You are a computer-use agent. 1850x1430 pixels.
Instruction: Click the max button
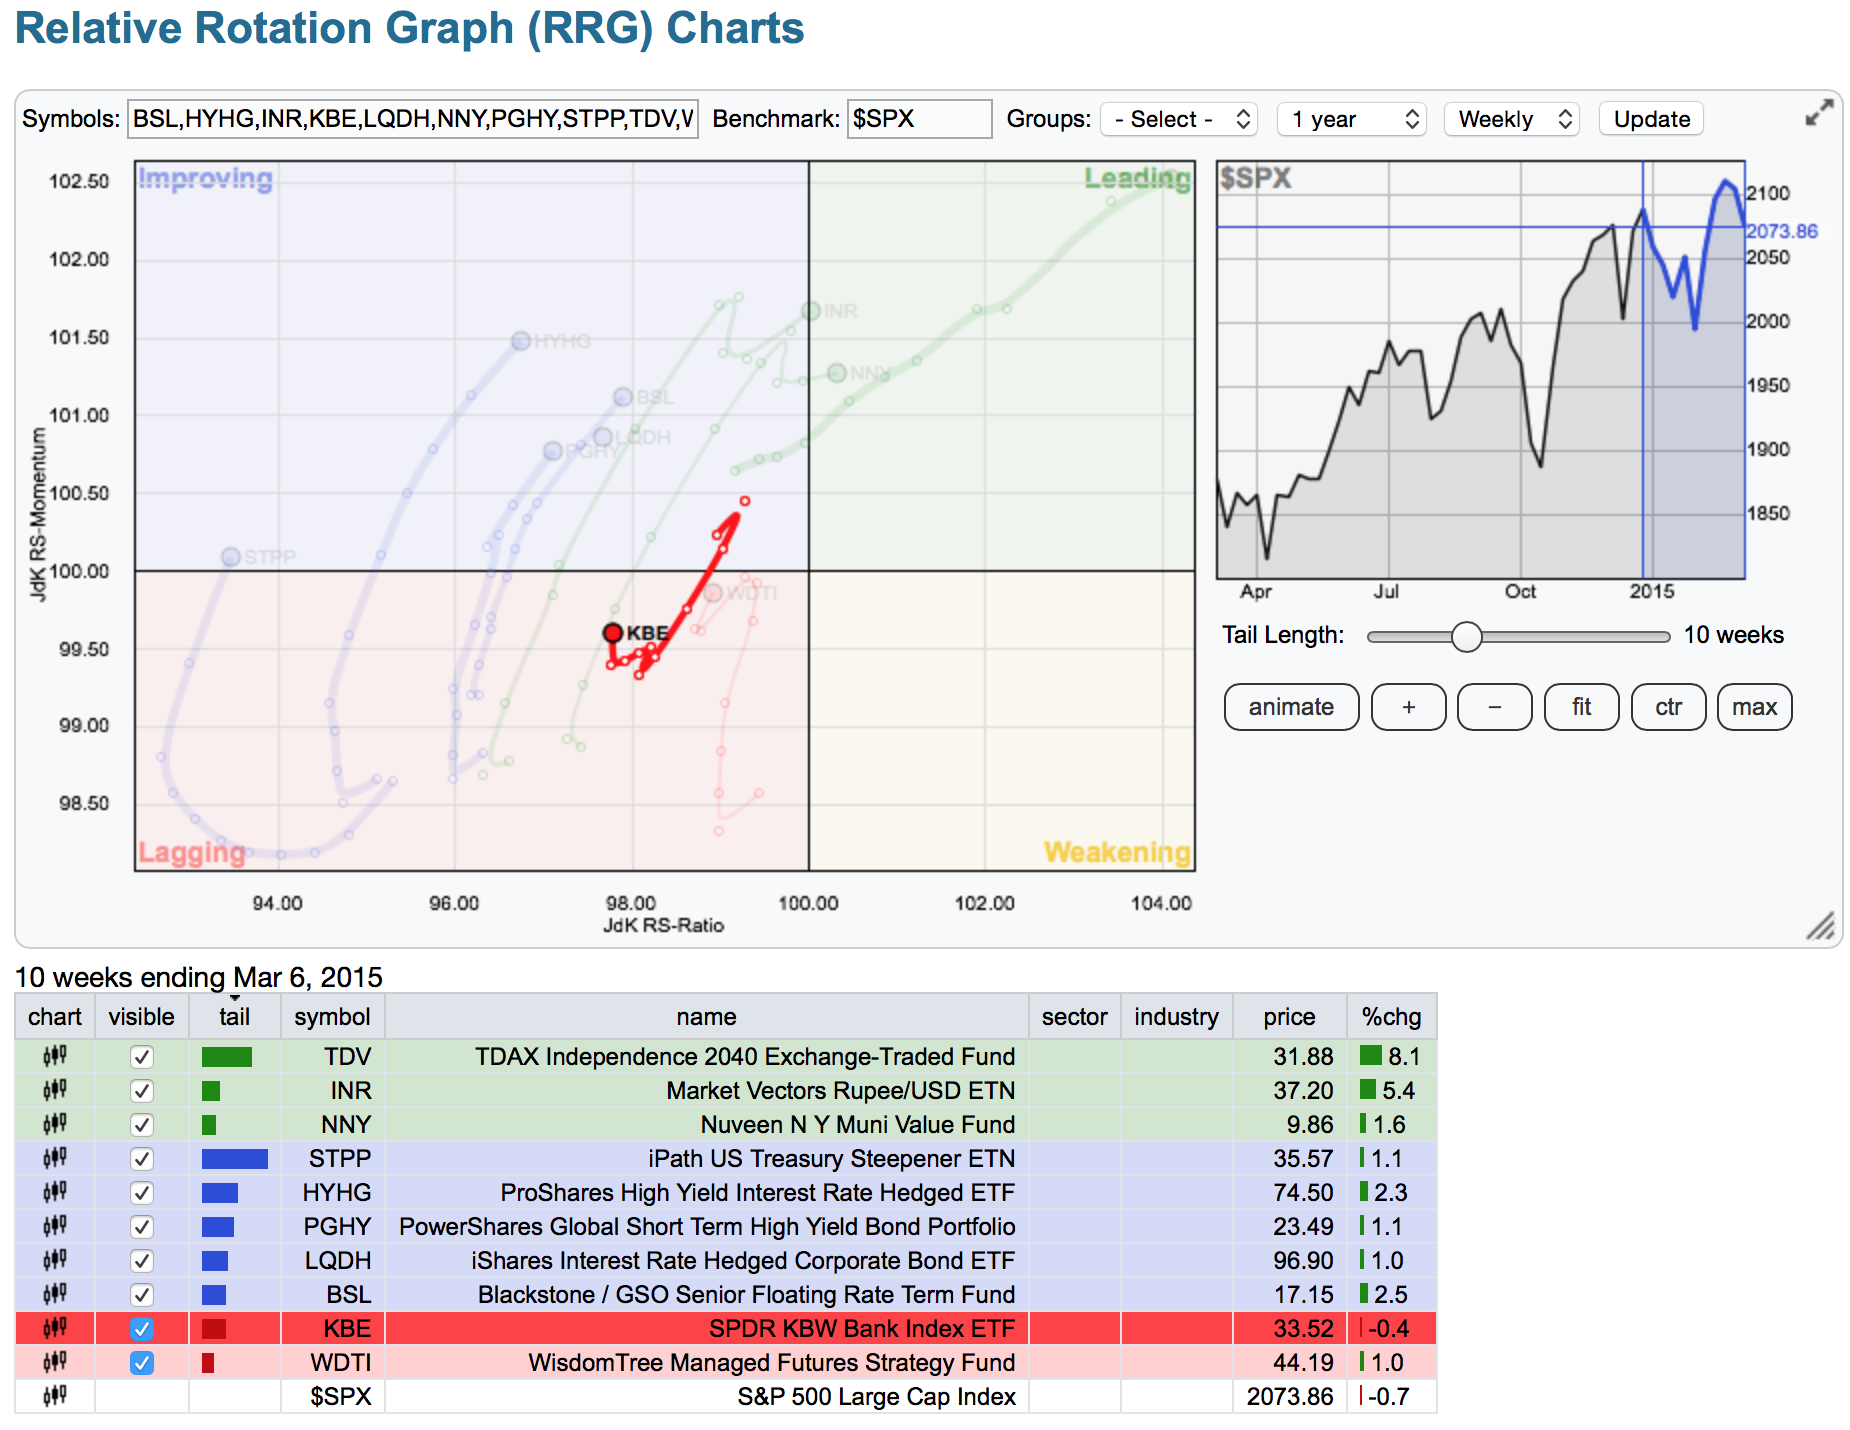coord(1755,707)
